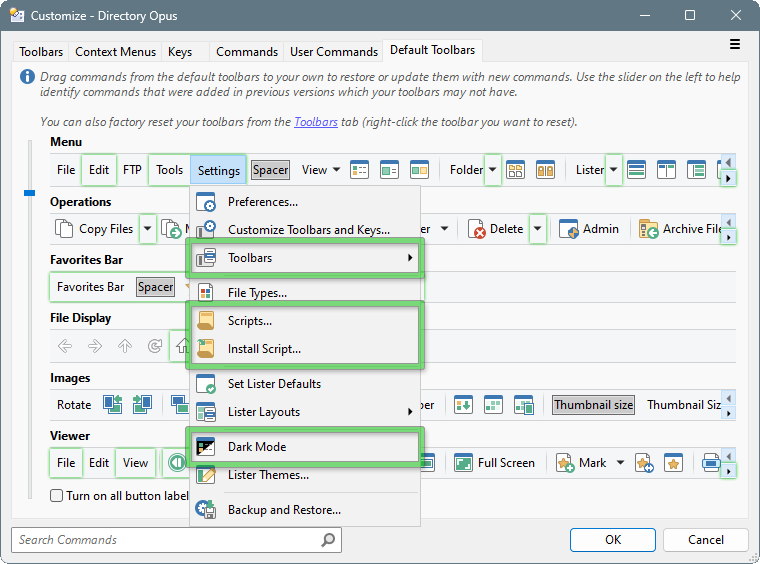Select Backup and Restore... entry
The height and width of the screenshot is (564, 760).
(x=305, y=510)
